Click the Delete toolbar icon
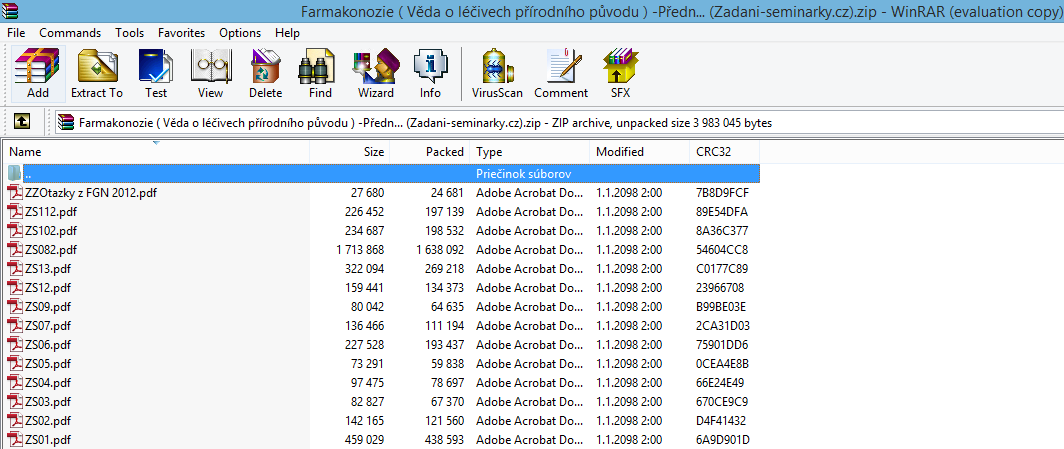 coord(265,73)
